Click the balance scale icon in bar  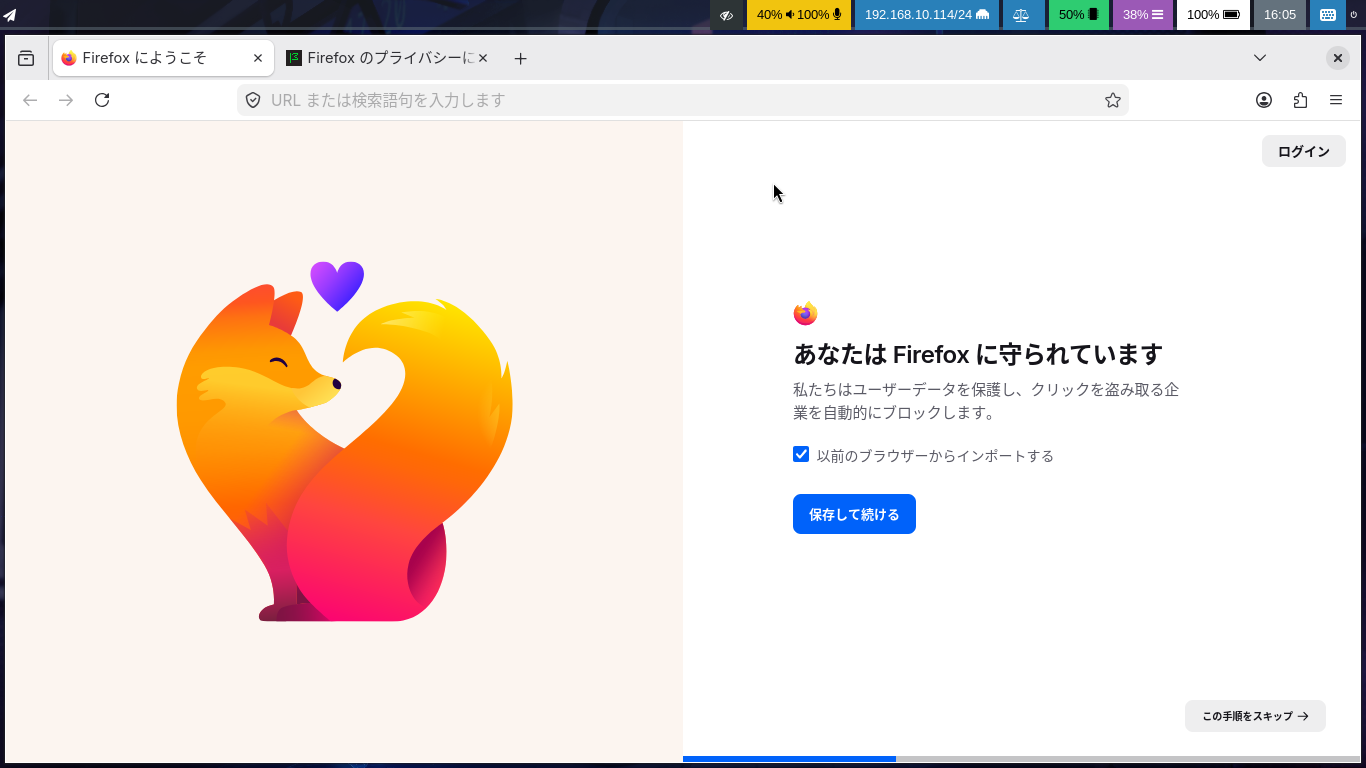tap(1021, 15)
